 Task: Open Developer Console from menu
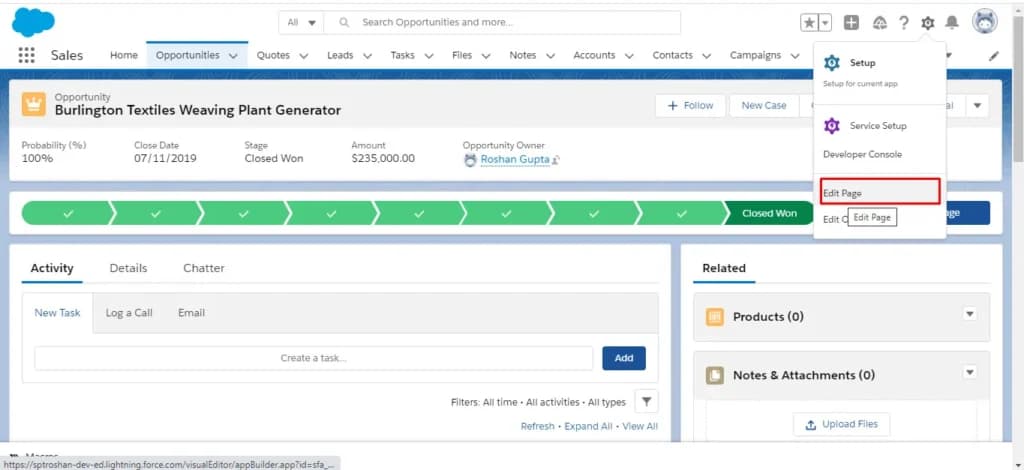pyautogui.click(x=862, y=155)
